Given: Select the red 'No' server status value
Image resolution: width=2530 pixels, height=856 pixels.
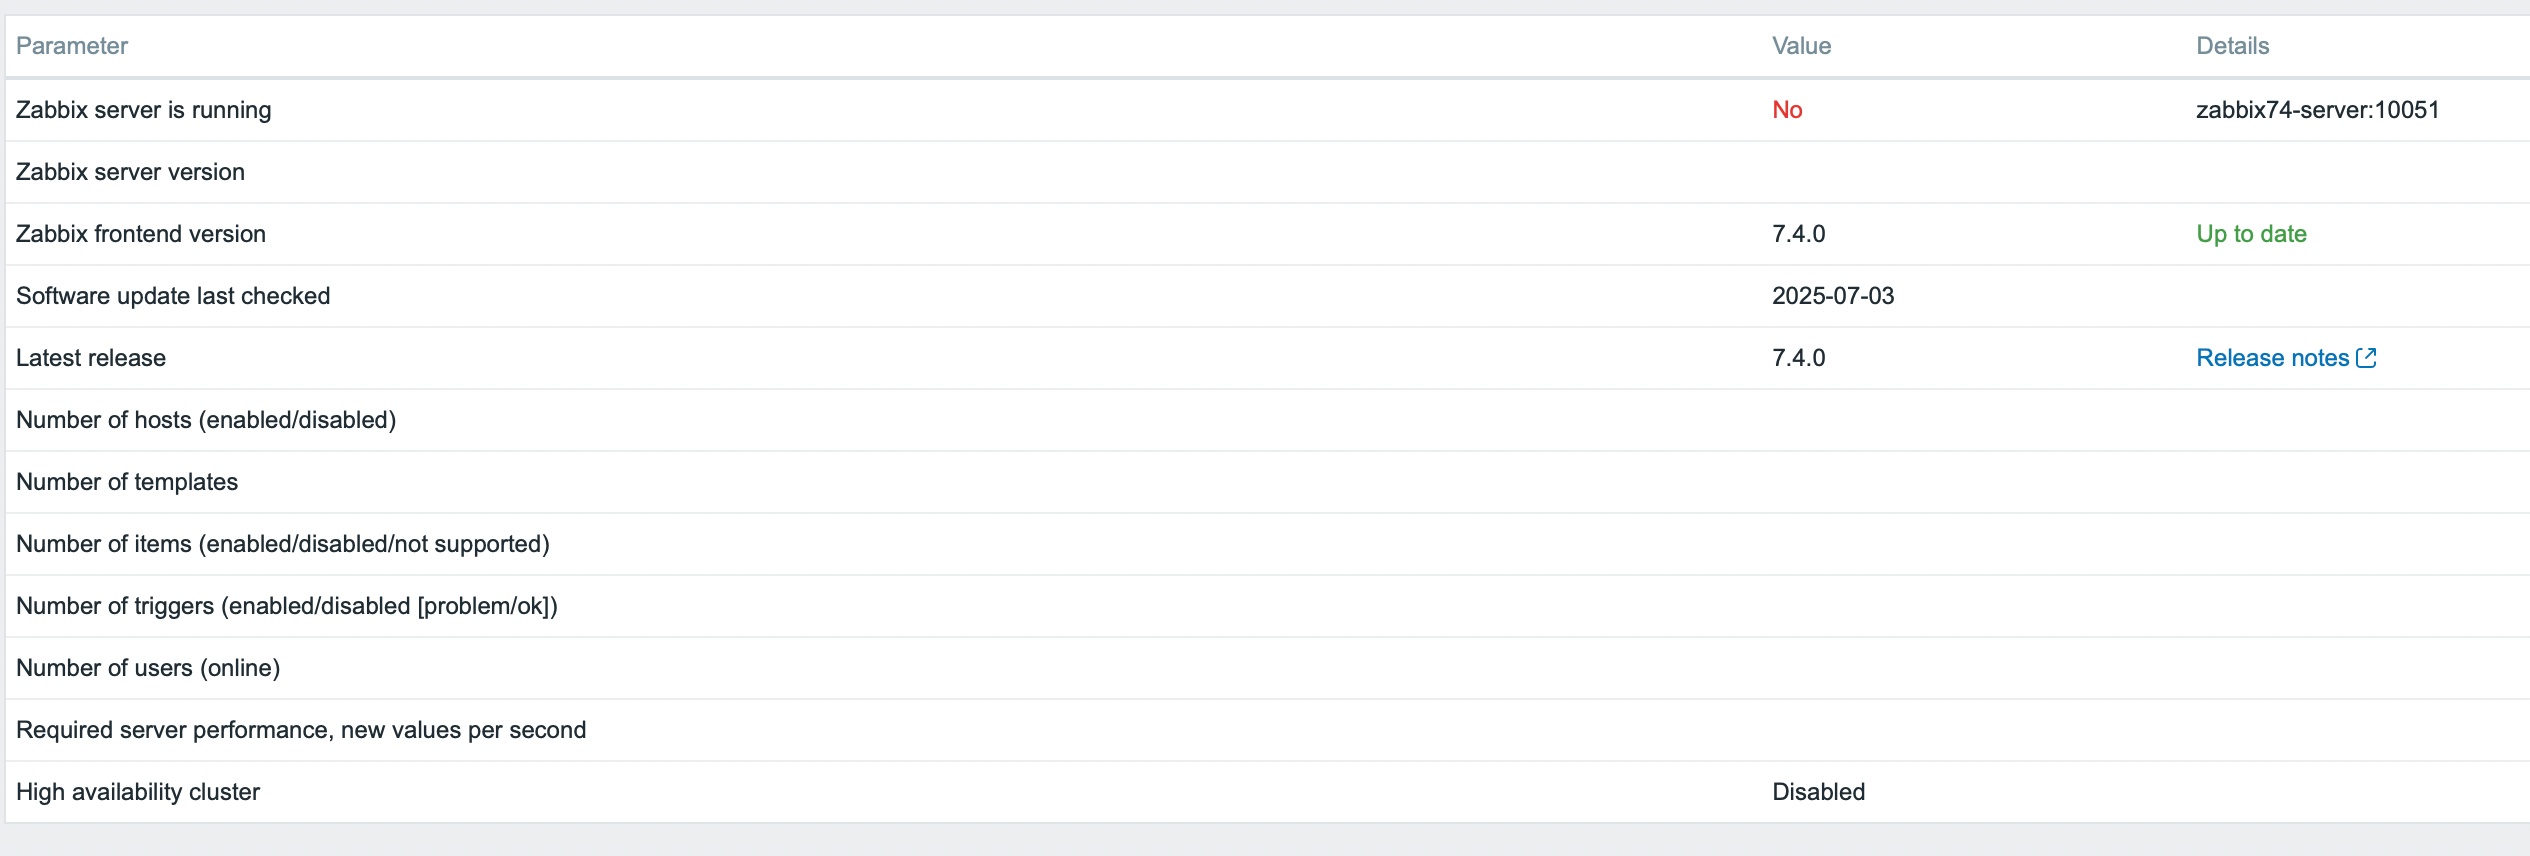Looking at the screenshot, I should click(x=1787, y=110).
